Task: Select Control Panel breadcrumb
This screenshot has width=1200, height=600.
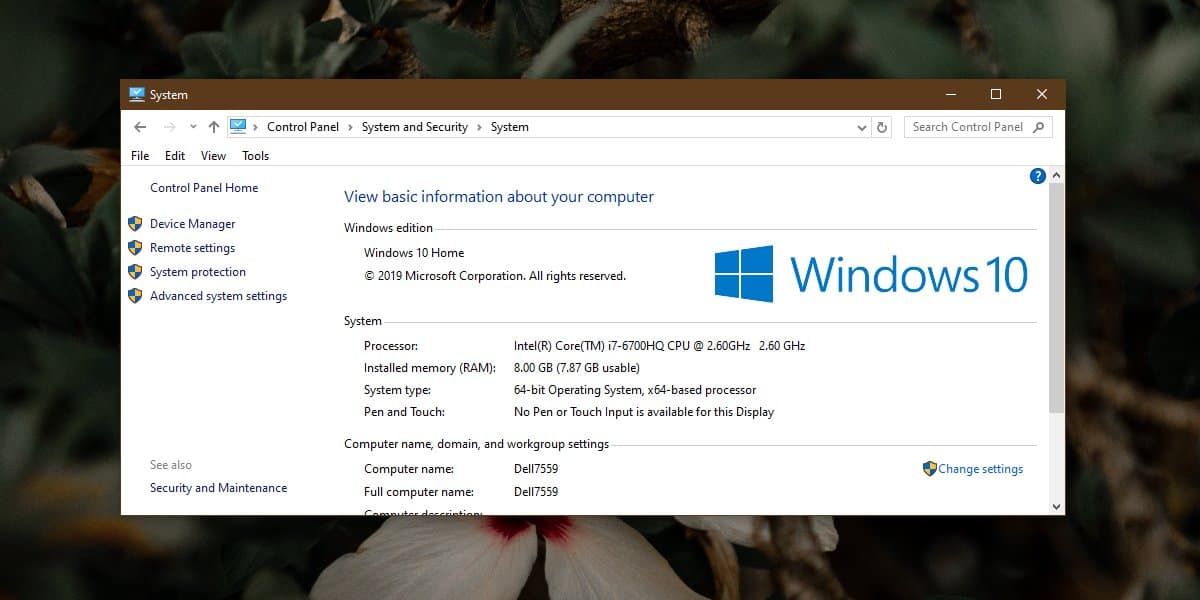Action: 303,127
